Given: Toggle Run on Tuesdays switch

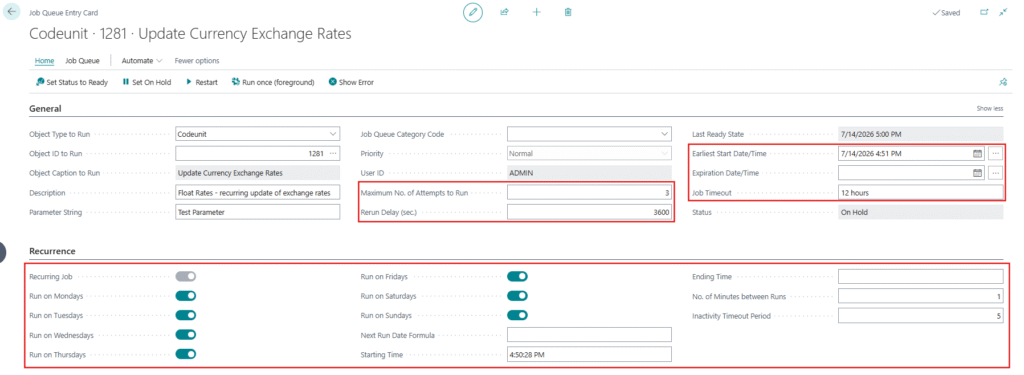Looking at the screenshot, I should [x=185, y=316].
